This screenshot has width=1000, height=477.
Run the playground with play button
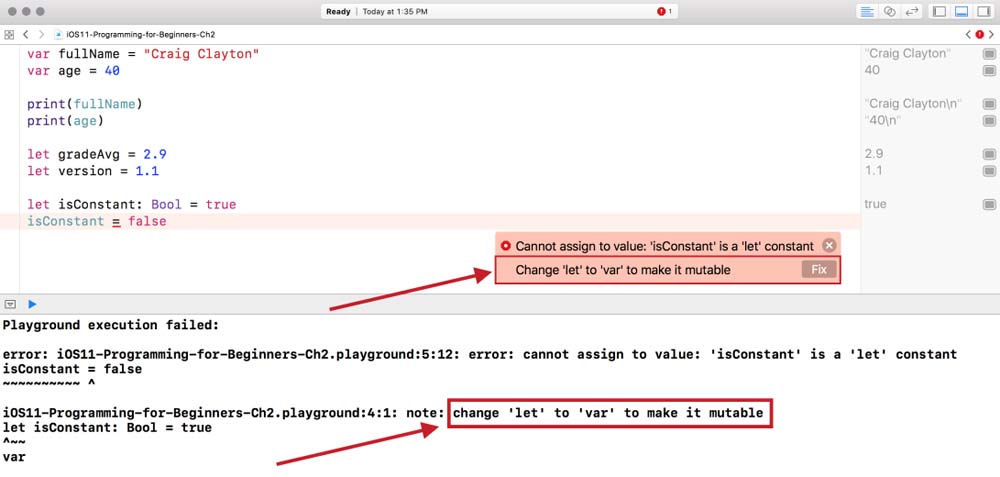[33, 304]
